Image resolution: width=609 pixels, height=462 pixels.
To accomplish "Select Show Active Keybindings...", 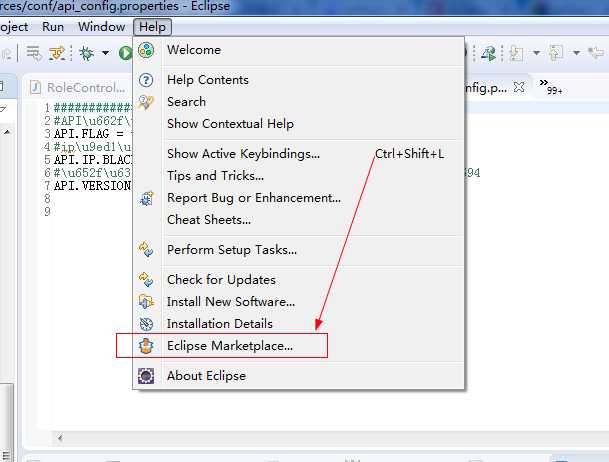I will pos(298,154).
